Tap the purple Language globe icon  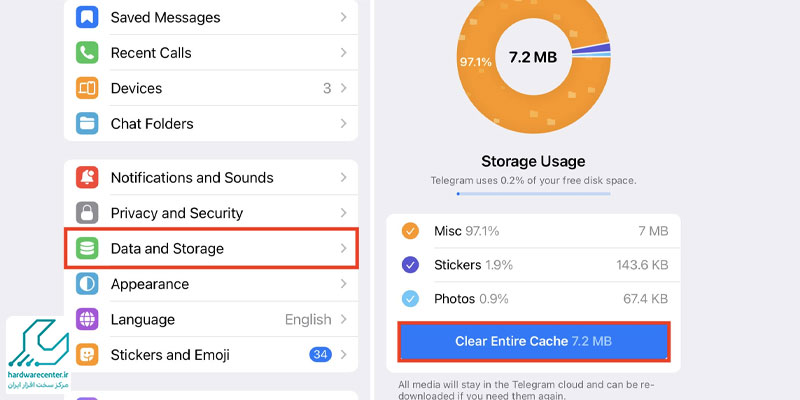pyautogui.click(x=87, y=319)
